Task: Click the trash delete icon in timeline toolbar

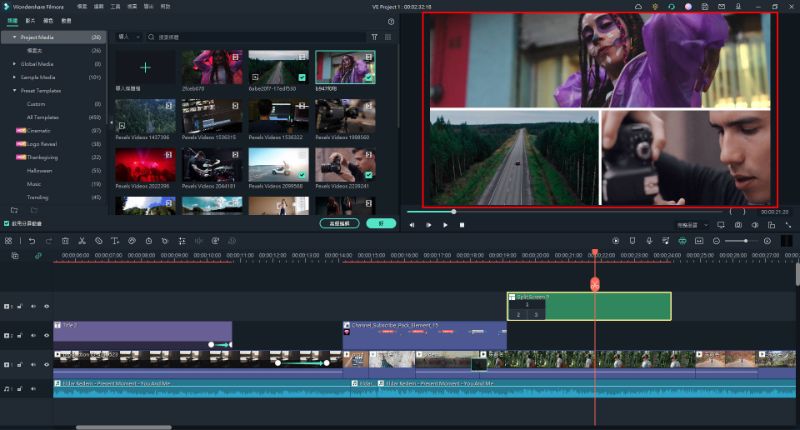Action: pos(65,241)
